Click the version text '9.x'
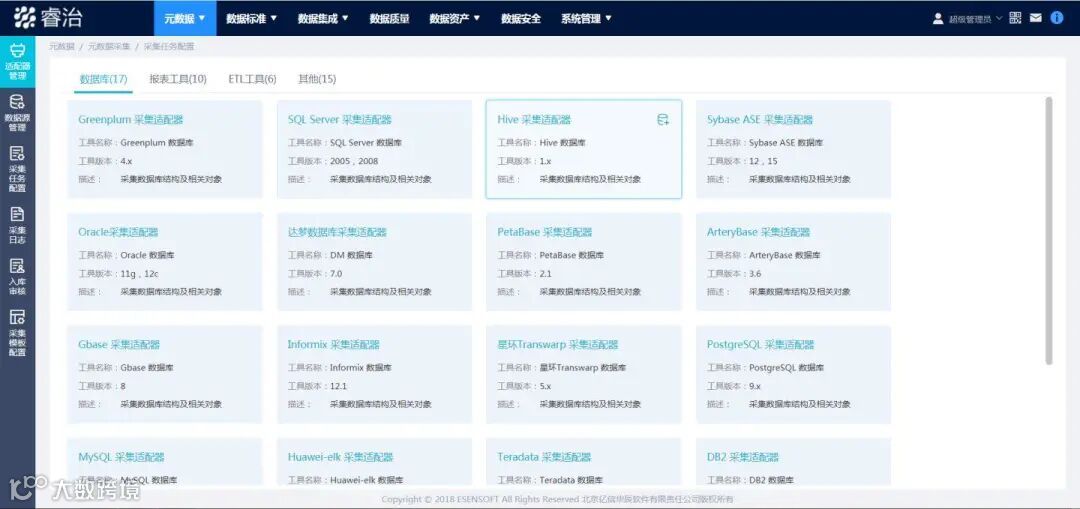The image size is (1080, 509). (755, 386)
